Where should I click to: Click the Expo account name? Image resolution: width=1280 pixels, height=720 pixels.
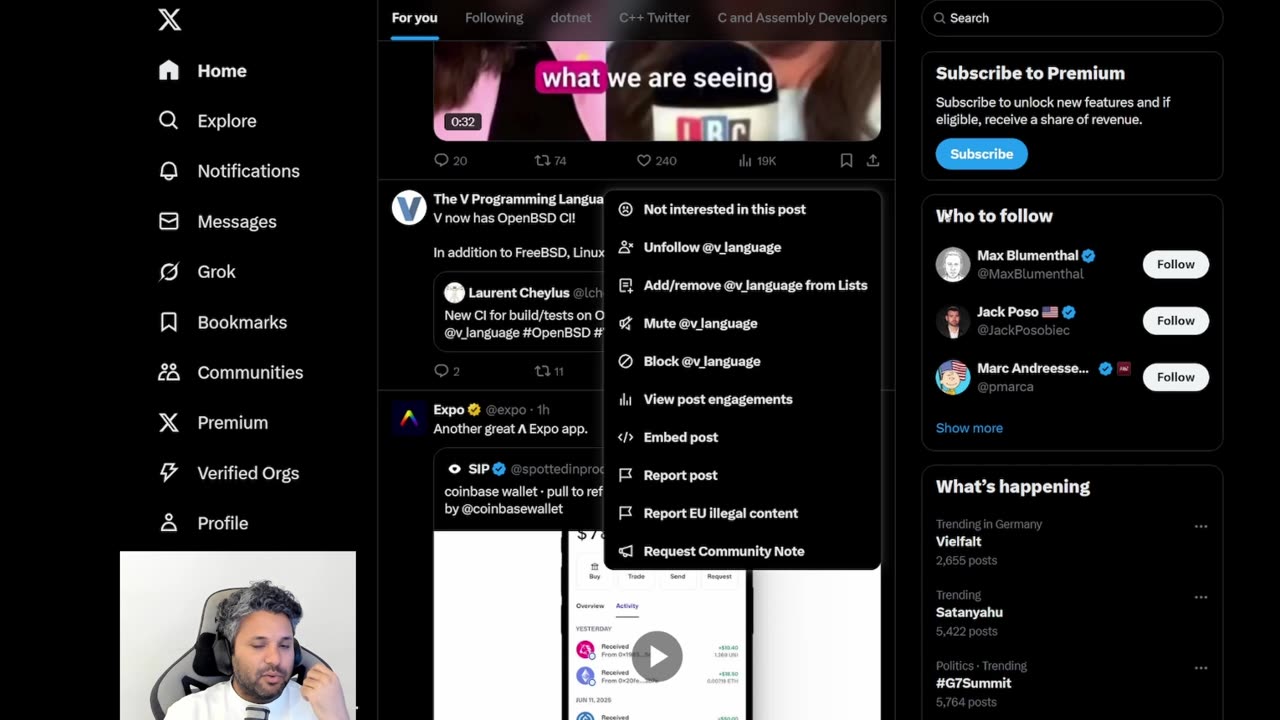(449, 410)
